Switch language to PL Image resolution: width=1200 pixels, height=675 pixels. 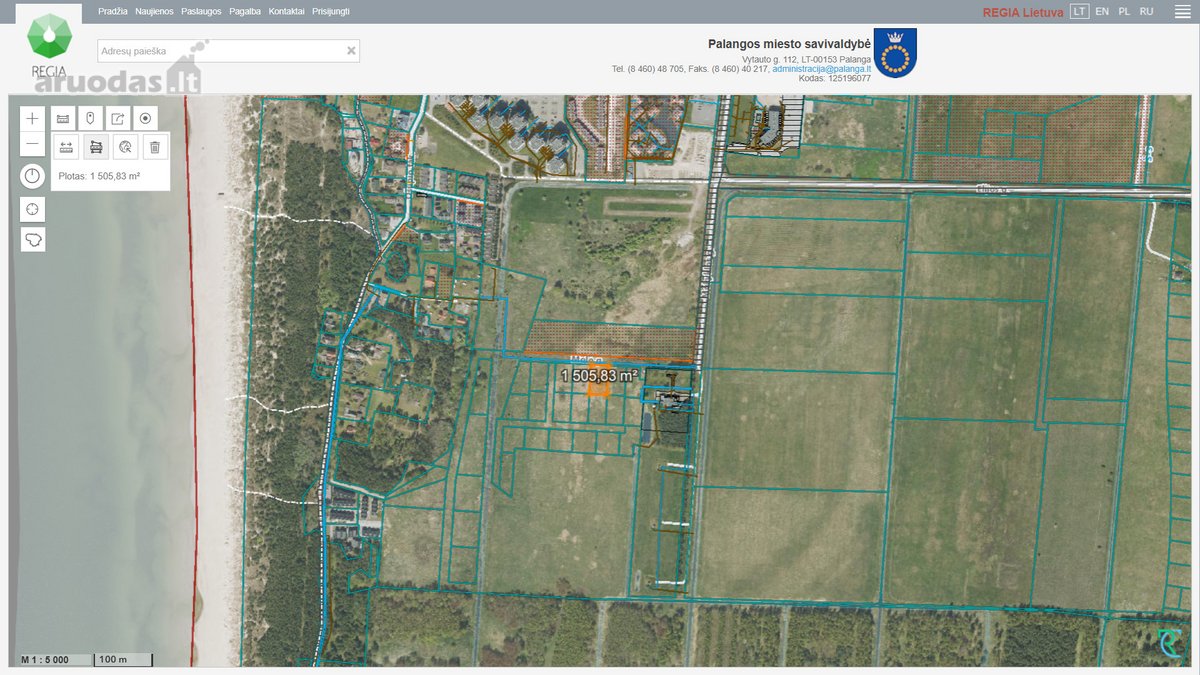tap(1124, 11)
